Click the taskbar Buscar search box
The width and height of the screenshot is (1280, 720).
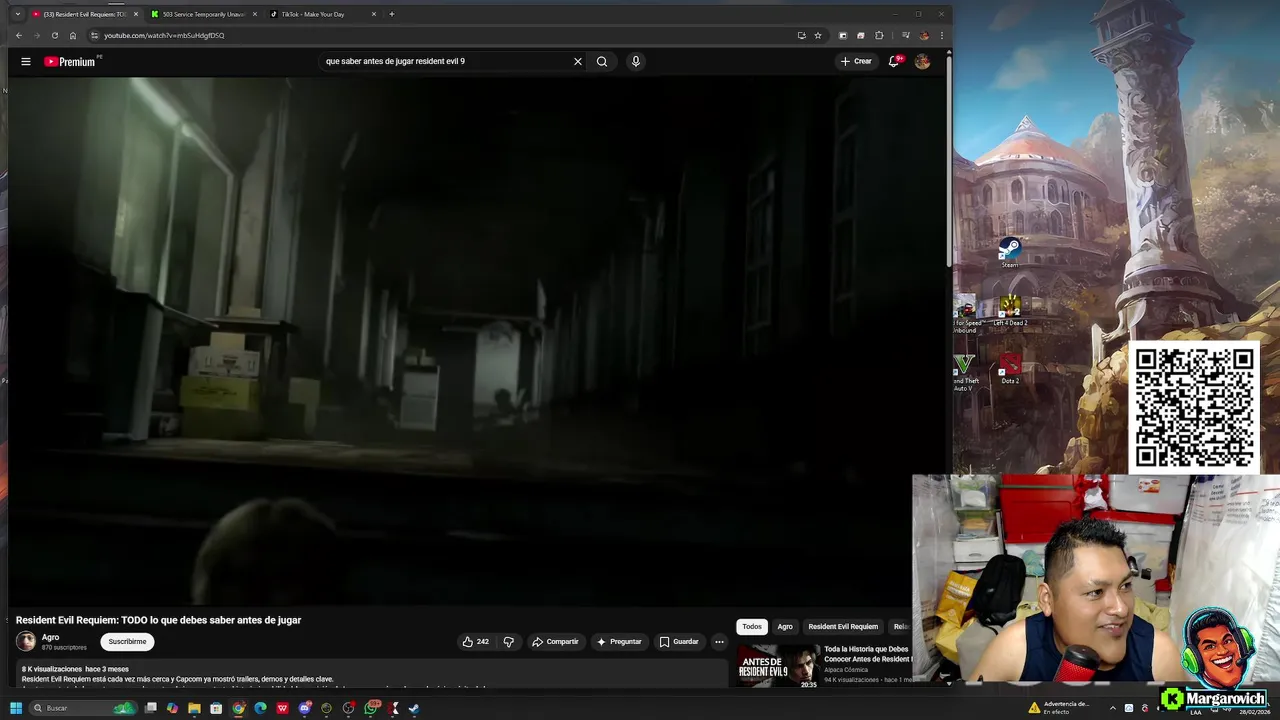(83, 708)
